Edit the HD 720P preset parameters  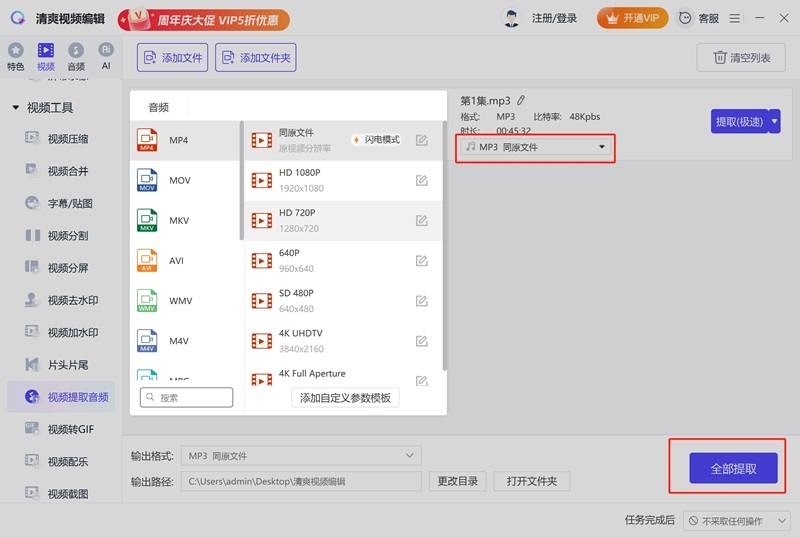pyautogui.click(x=421, y=221)
